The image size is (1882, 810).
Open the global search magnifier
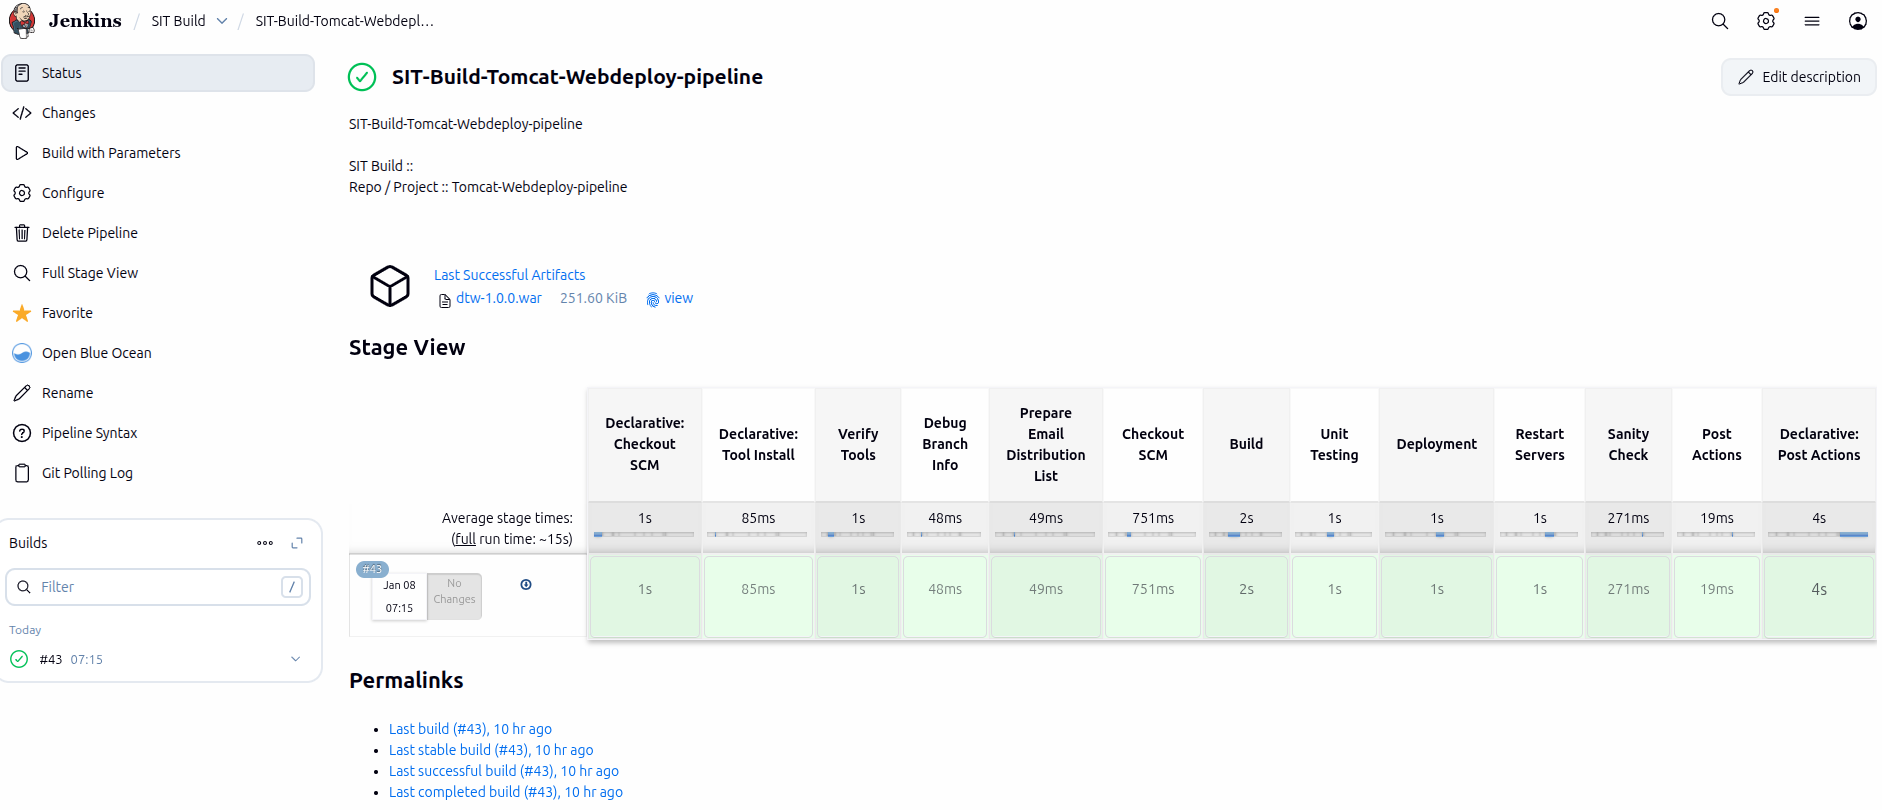tap(1719, 20)
